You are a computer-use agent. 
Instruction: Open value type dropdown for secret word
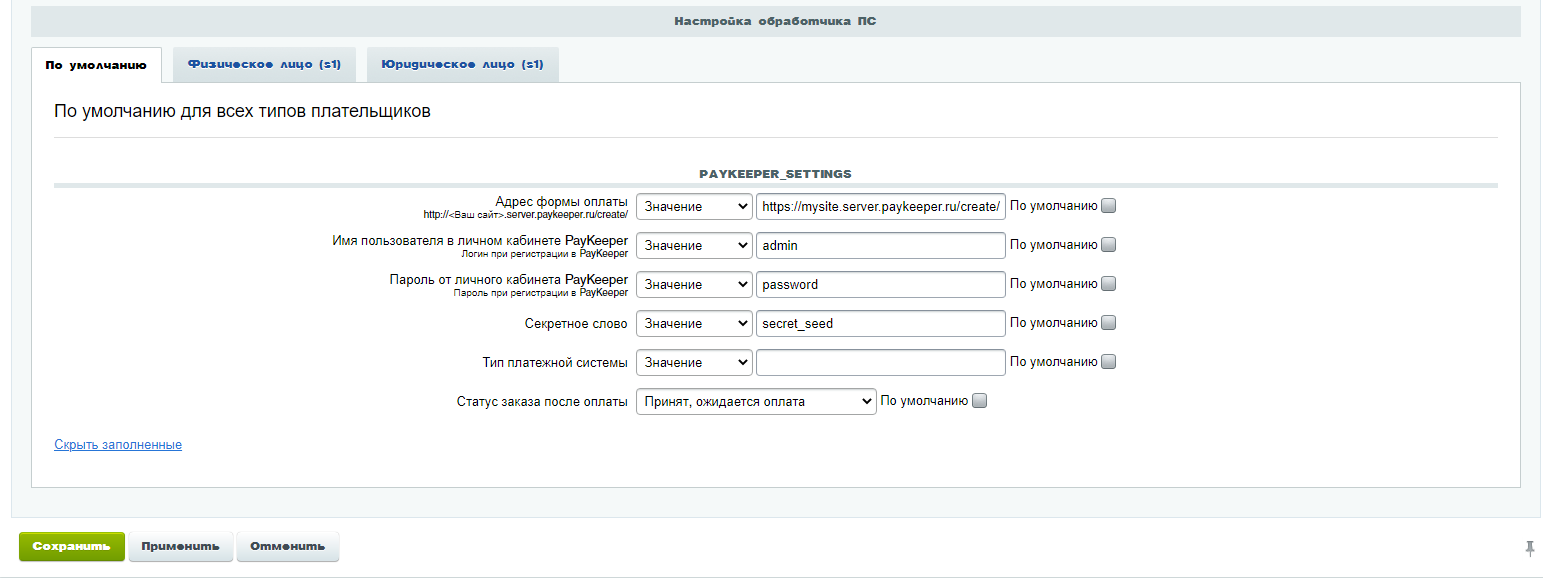tap(693, 323)
